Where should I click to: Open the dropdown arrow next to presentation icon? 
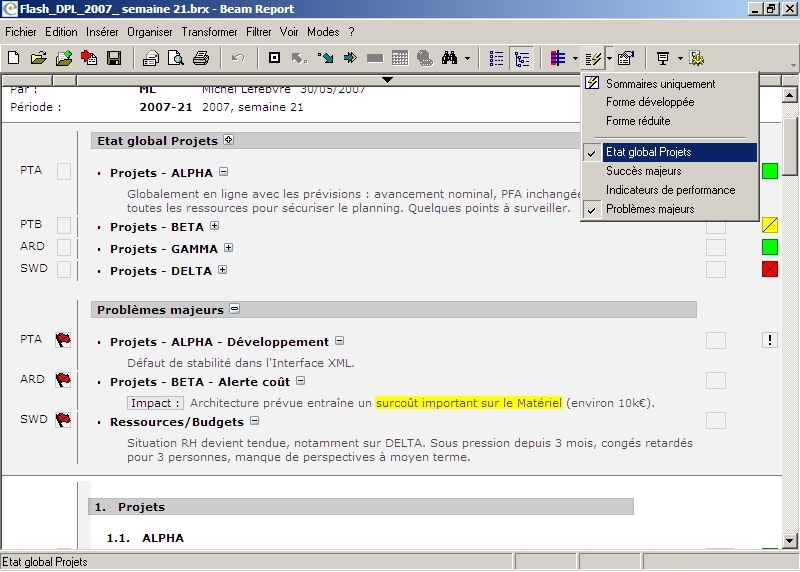tap(680, 59)
